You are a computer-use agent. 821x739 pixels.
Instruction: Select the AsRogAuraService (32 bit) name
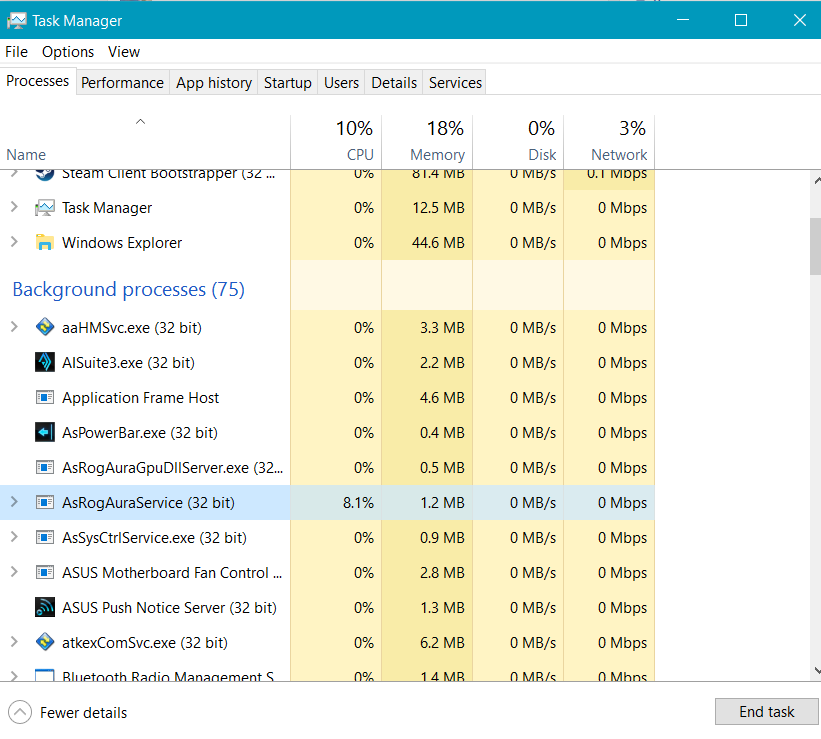(148, 503)
